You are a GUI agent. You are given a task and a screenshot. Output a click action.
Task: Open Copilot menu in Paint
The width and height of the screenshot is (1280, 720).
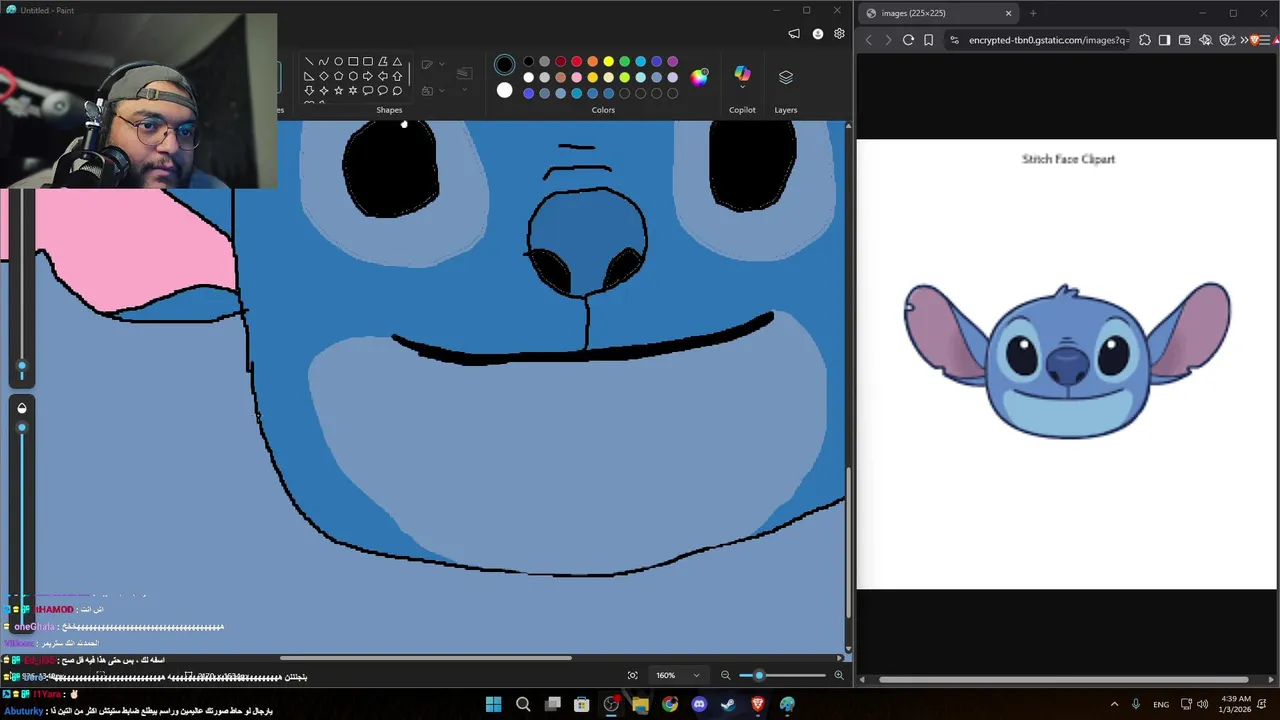click(x=742, y=77)
